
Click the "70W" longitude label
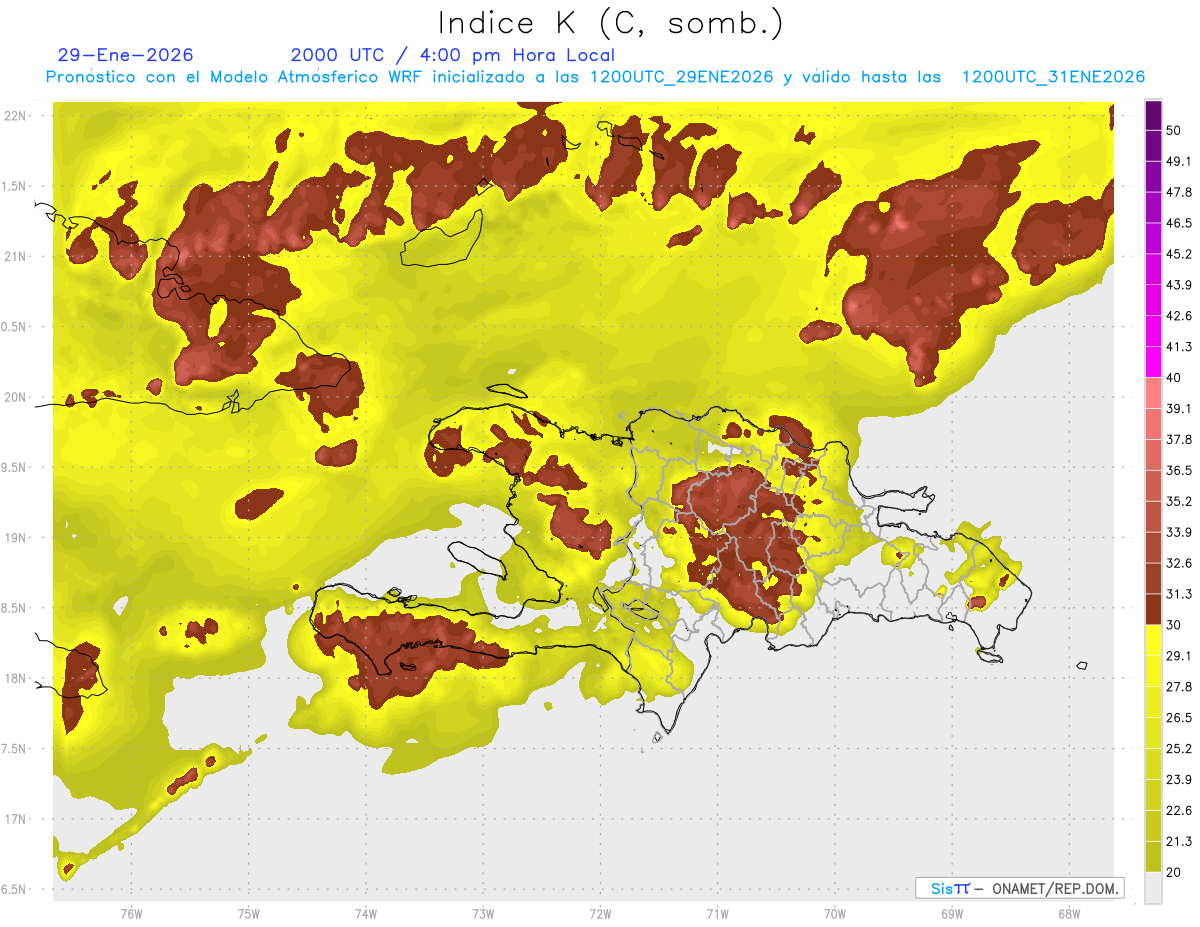coord(834,913)
